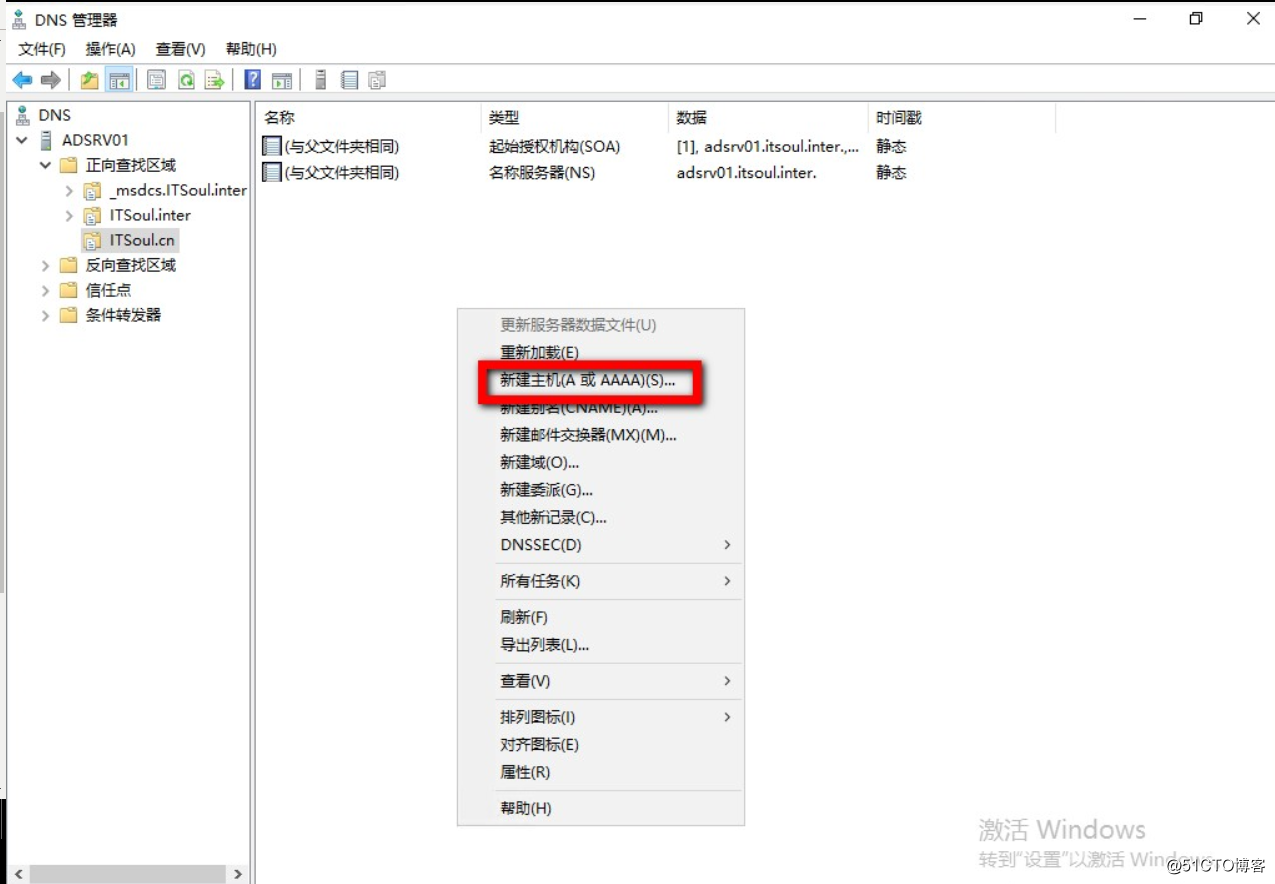Collapse the ADSRV01 tree node
Screen dimensions: 1275x884
click(x=22, y=140)
